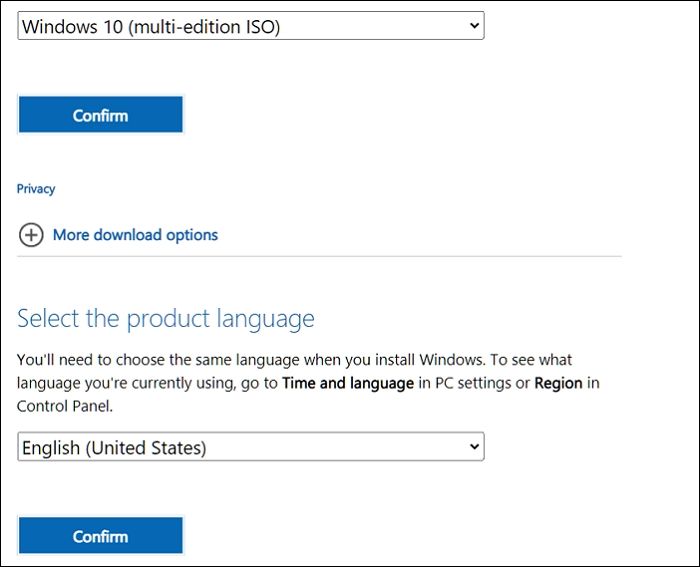Viewport: 700px width, 567px height.
Task: Click the bold 'Time and language' text
Action: (347, 383)
